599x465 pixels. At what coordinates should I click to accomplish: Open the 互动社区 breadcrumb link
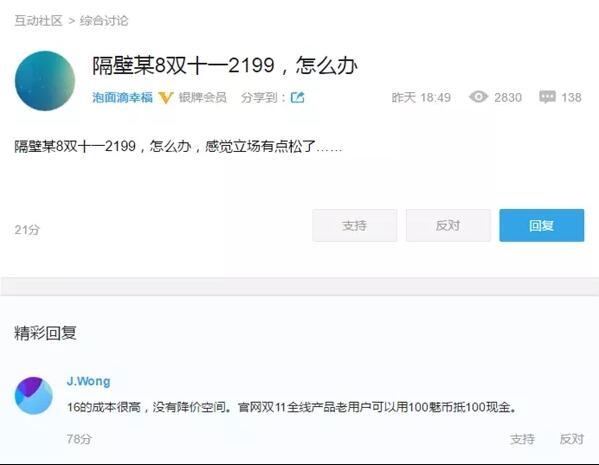coord(38,21)
